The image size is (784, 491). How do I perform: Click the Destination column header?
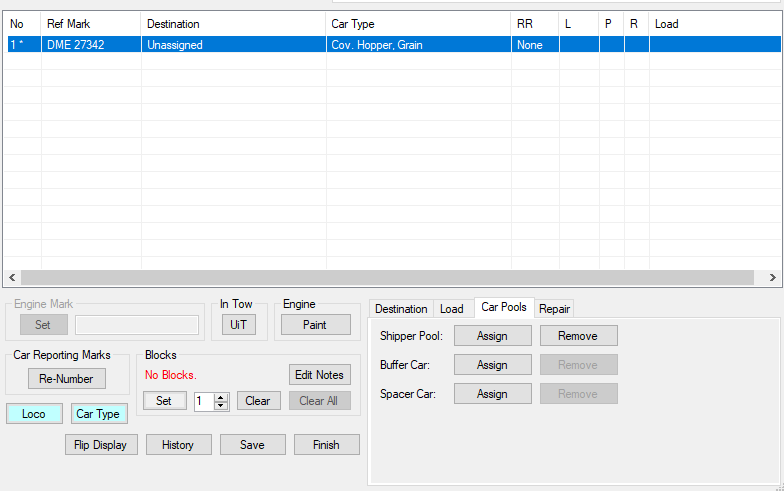(x=234, y=24)
